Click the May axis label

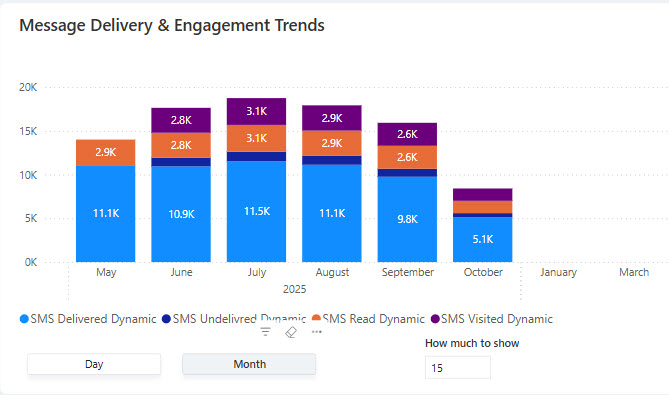point(106,272)
